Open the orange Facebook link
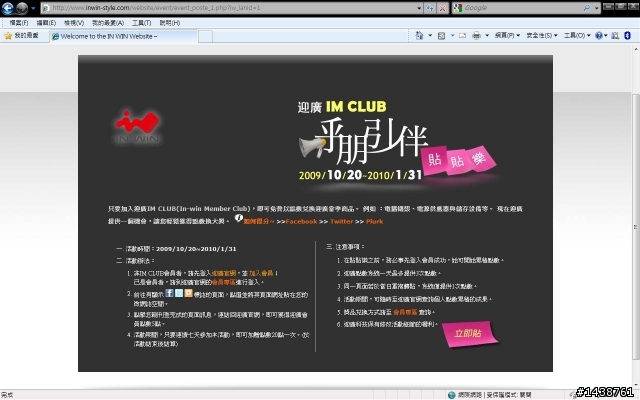Screen dimensions: 640x400 (x=301, y=221)
